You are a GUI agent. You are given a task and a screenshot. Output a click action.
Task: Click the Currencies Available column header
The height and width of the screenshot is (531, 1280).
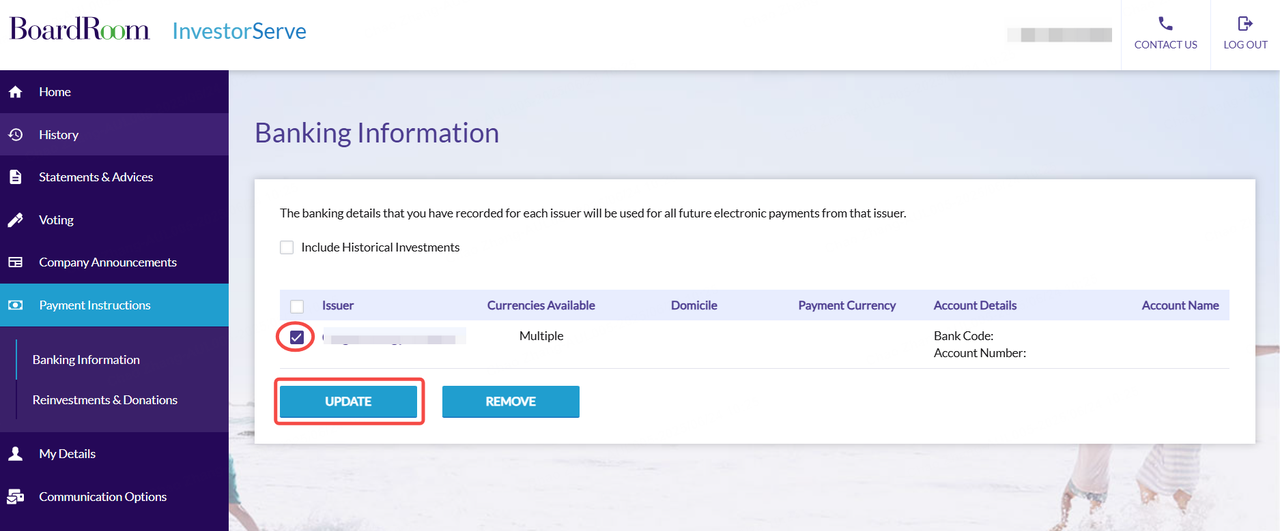[541, 305]
